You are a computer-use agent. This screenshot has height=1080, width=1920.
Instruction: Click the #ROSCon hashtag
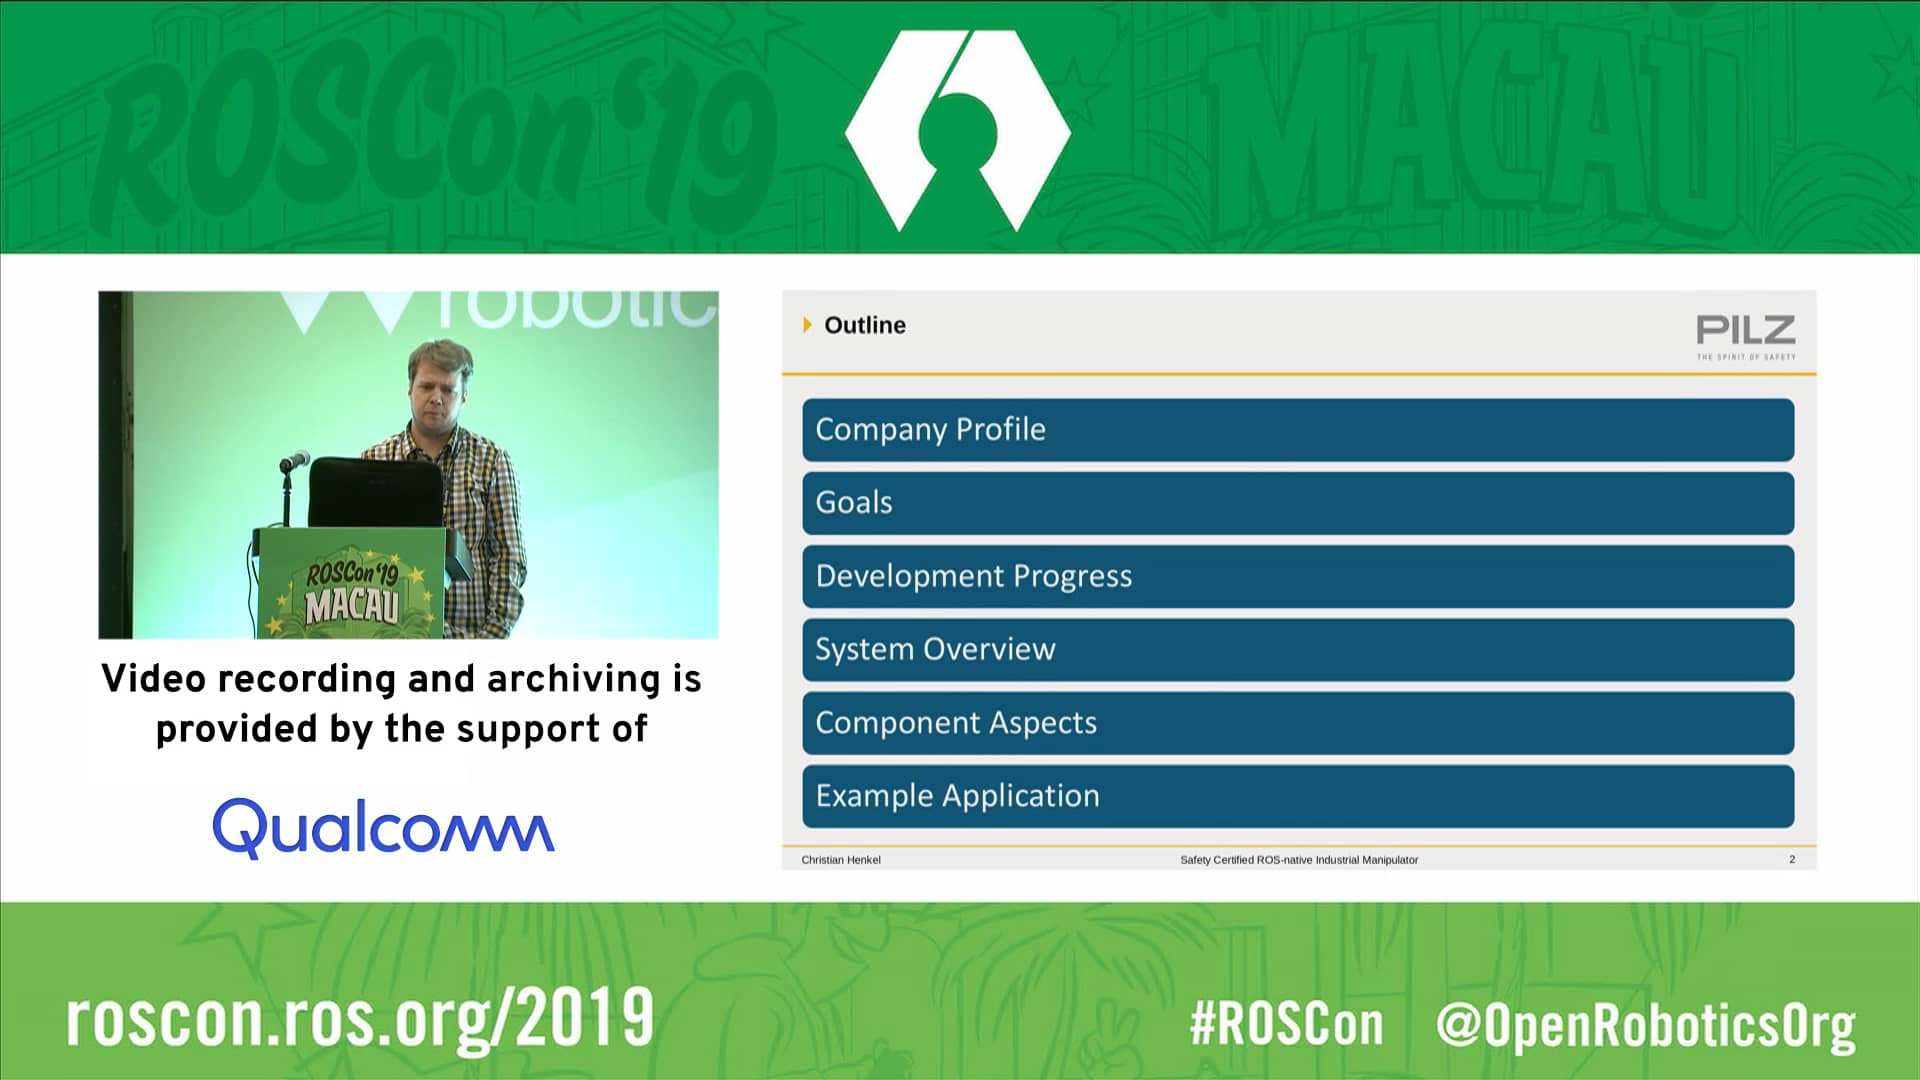point(1287,1025)
